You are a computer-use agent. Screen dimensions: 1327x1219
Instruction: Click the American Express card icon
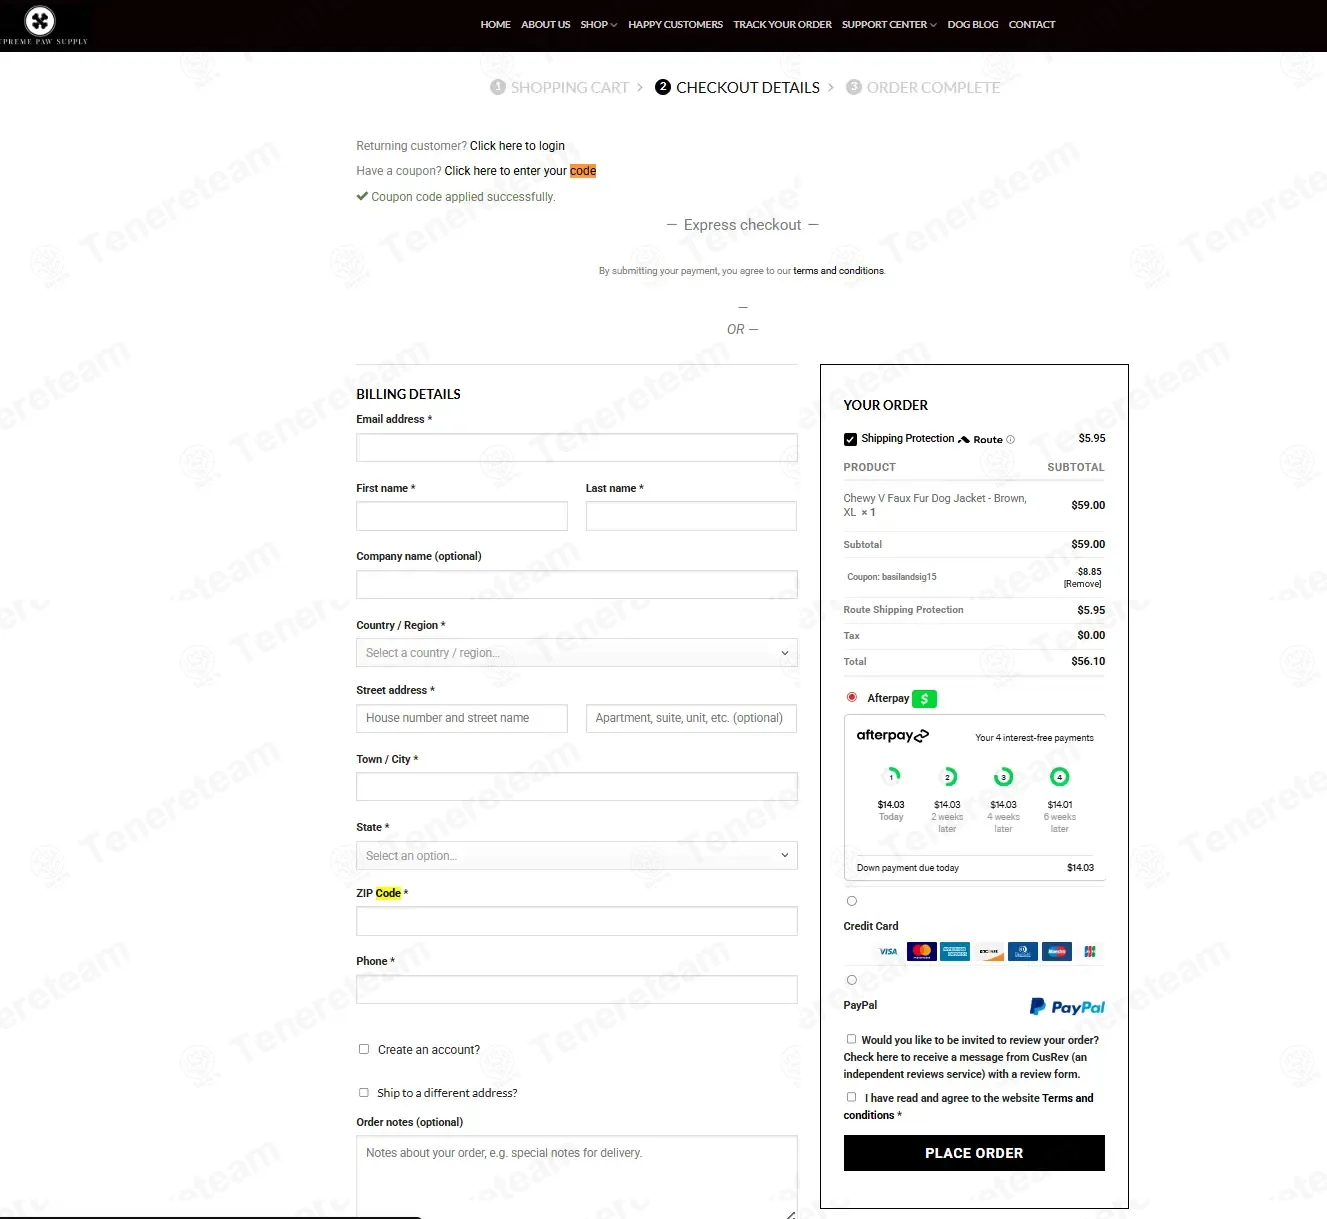tap(955, 951)
